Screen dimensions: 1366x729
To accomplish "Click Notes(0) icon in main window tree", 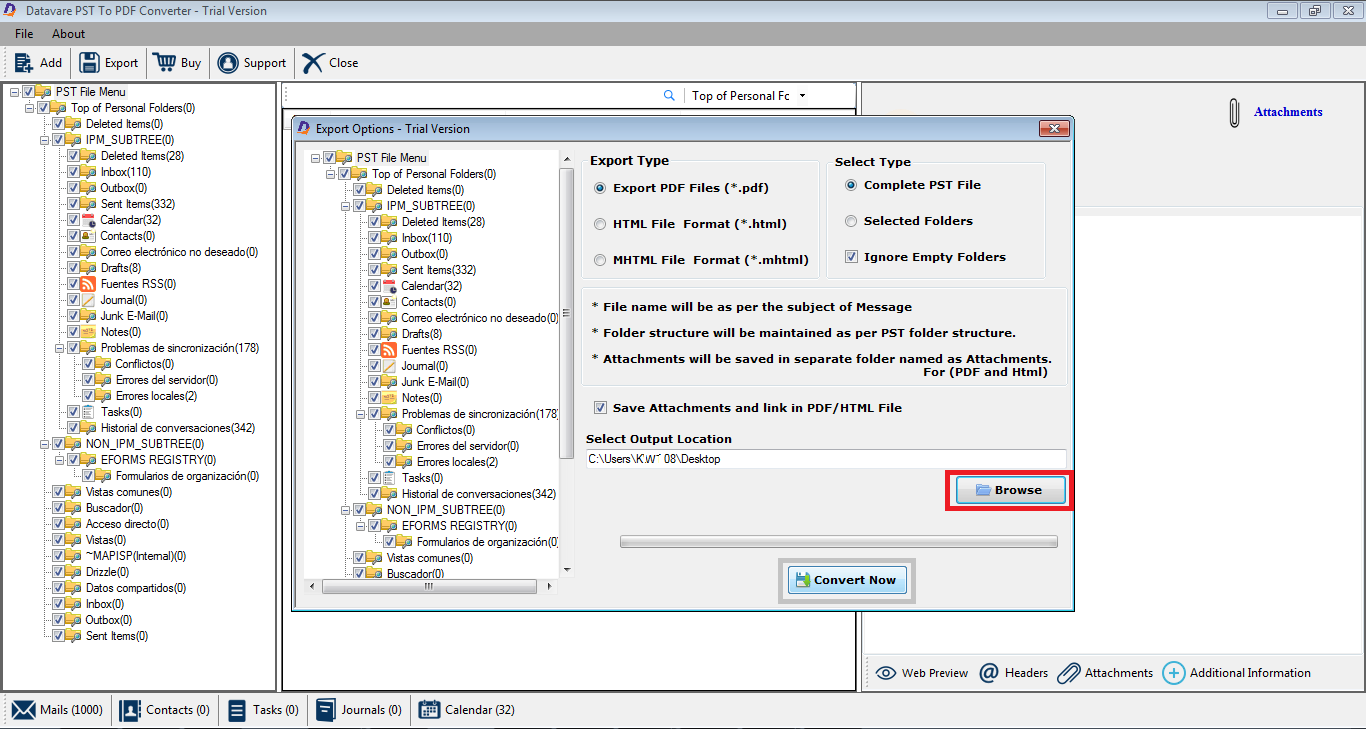I will [89, 332].
